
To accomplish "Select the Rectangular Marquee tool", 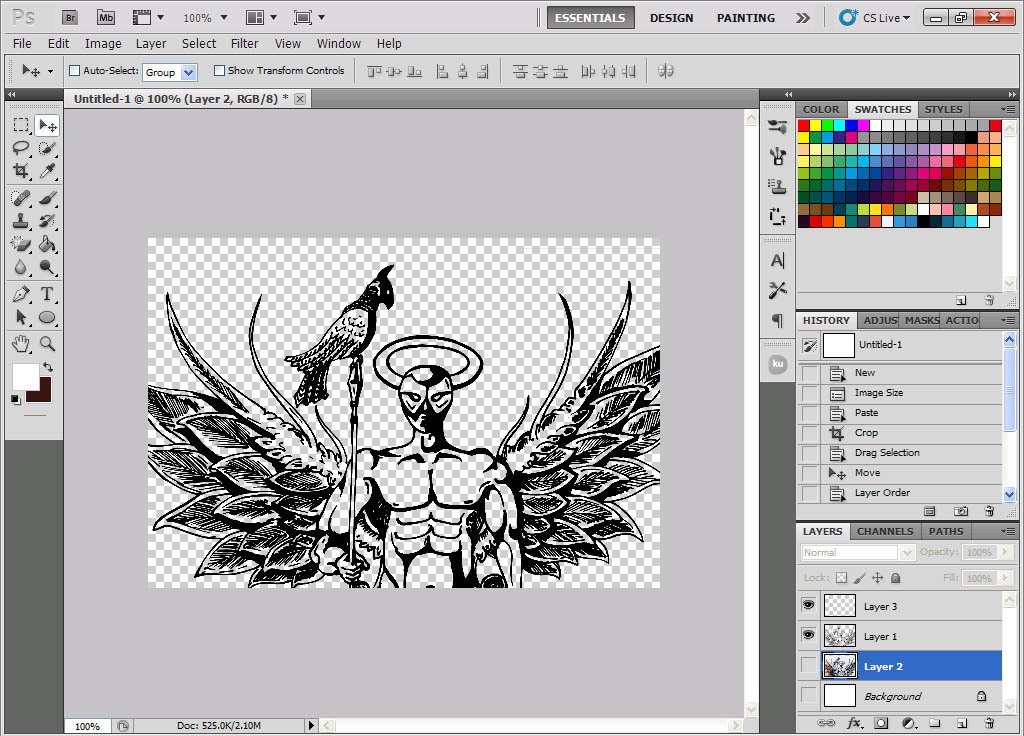I will click(x=20, y=125).
